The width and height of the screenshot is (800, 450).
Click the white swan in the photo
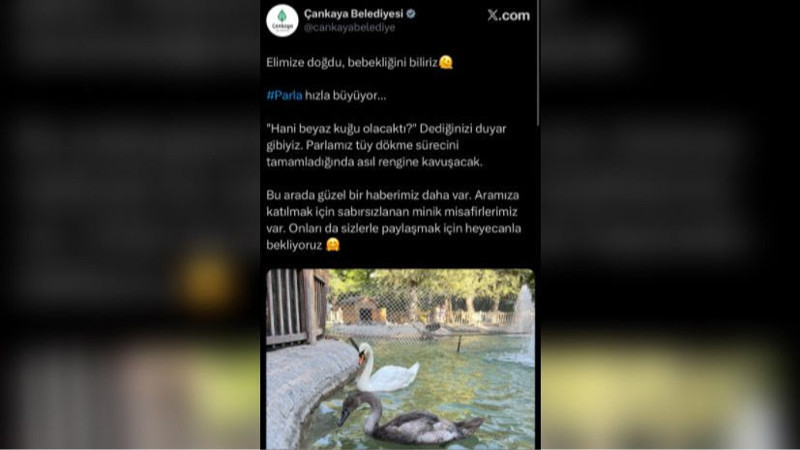pos(384,367)
